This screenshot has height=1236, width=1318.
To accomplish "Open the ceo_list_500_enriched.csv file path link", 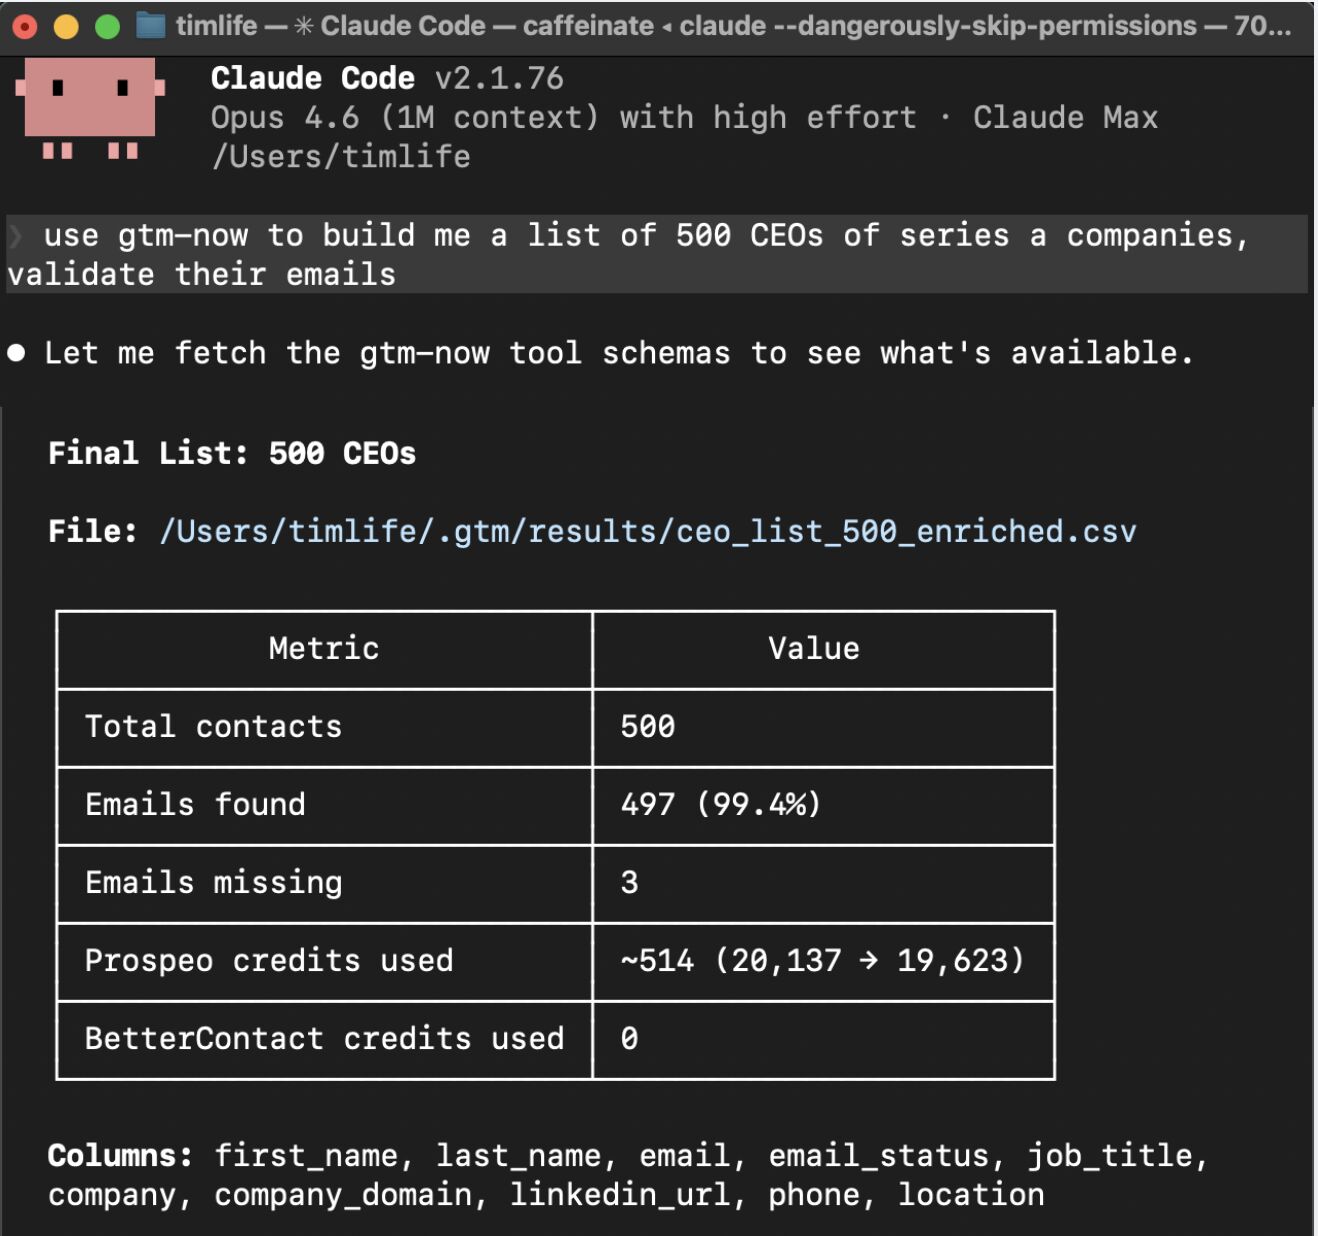I will coord(647,531).
